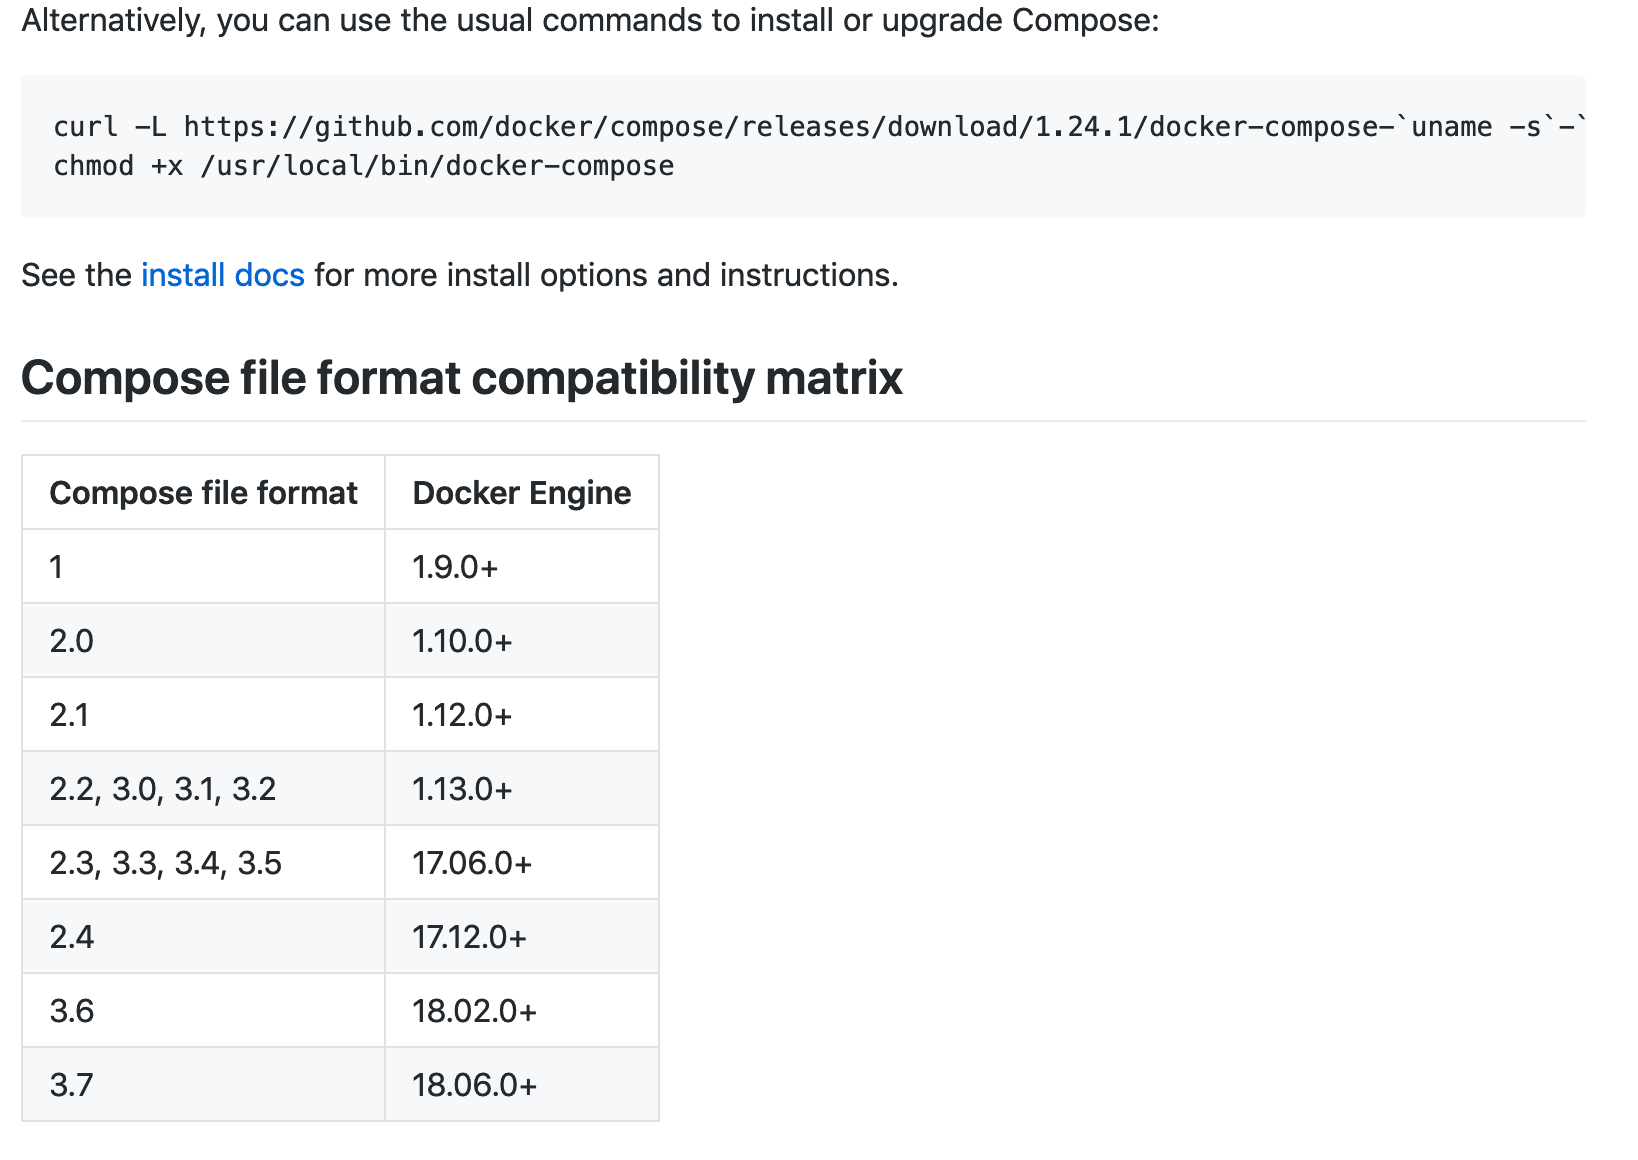Click the "1.10.0+" Docker Engine cell

pyautogui.click(x=462, y=641)
